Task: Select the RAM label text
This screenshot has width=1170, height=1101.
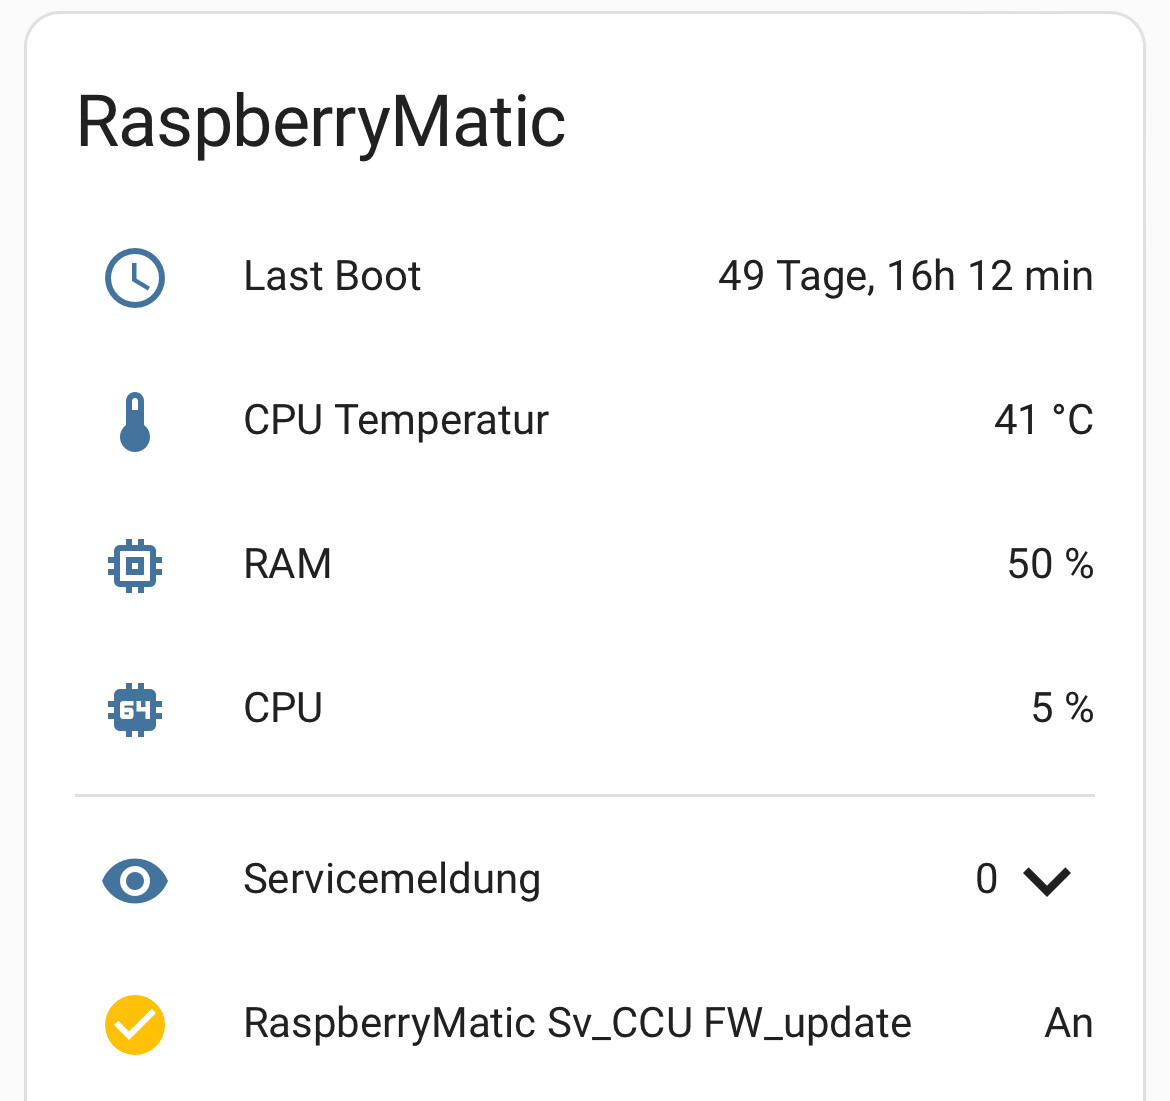Action: click(287, 564)
